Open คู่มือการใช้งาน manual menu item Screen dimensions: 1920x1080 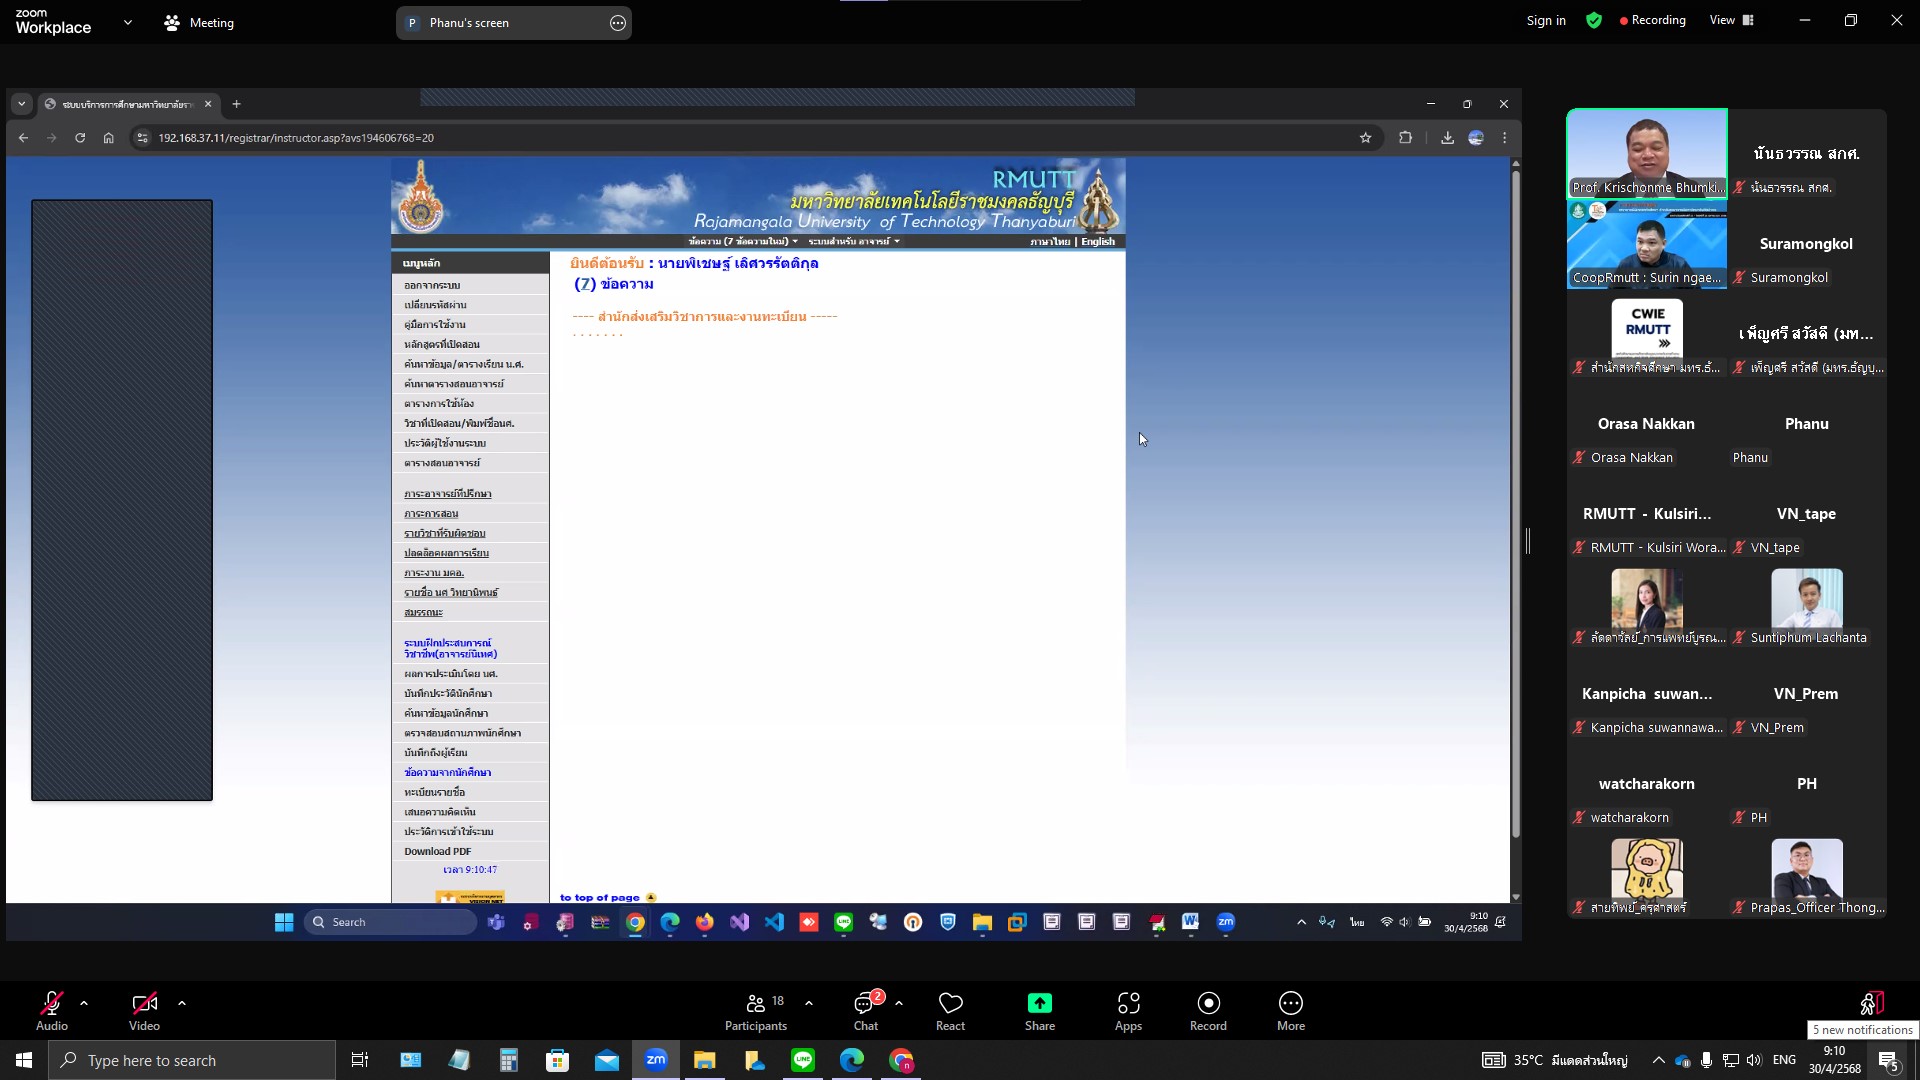coord(434,325)
